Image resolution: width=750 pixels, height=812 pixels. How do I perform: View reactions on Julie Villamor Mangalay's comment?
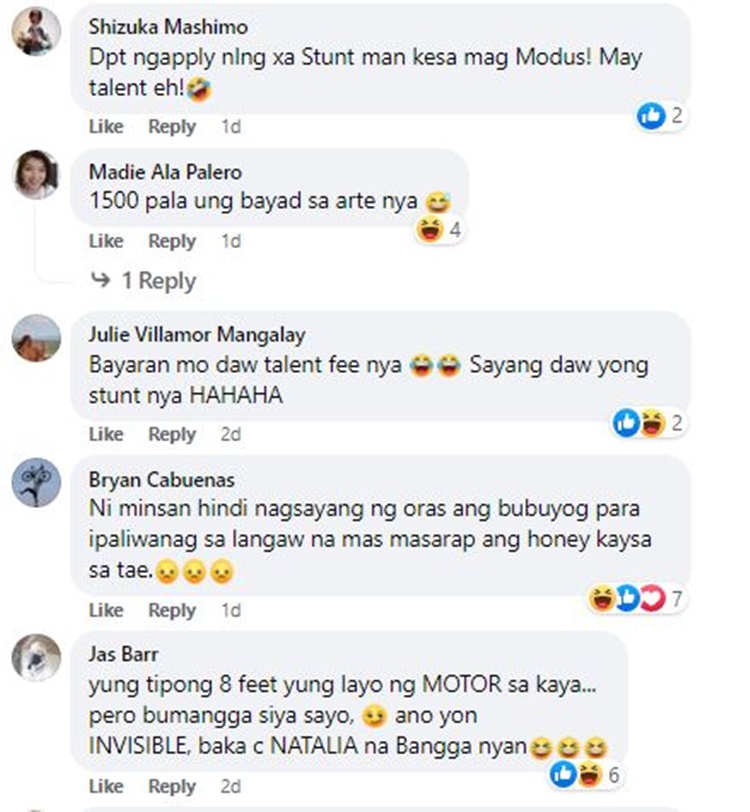click(648, 423)
